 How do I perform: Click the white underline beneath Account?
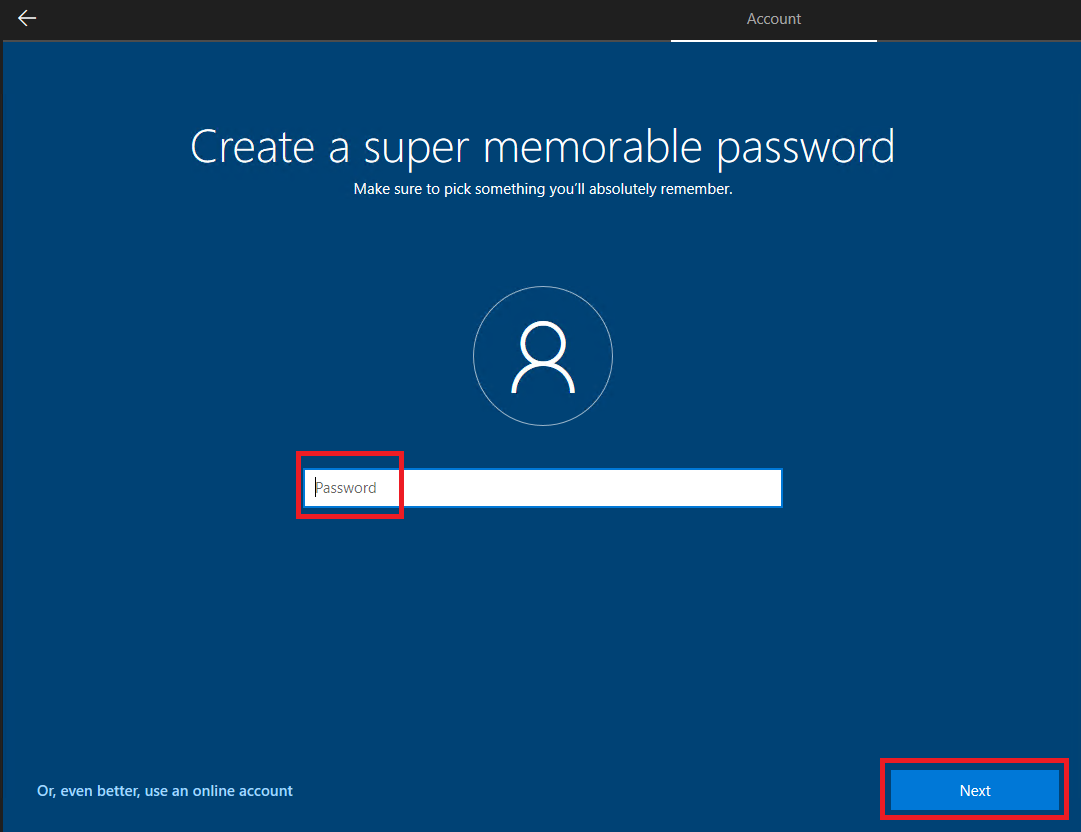click(x=773, y=40)
